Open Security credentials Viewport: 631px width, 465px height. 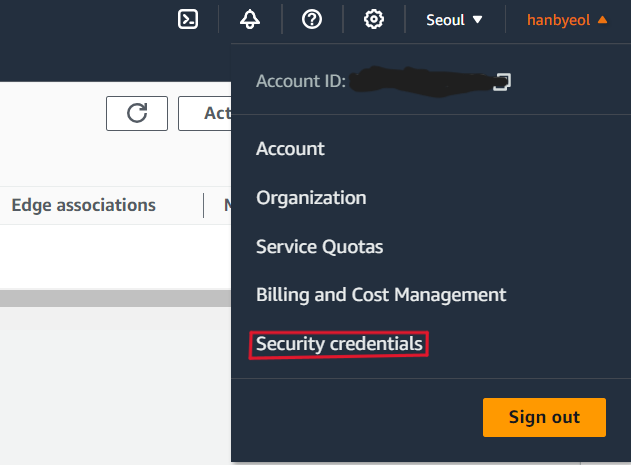pyautogui.click(x=339, y=344)
